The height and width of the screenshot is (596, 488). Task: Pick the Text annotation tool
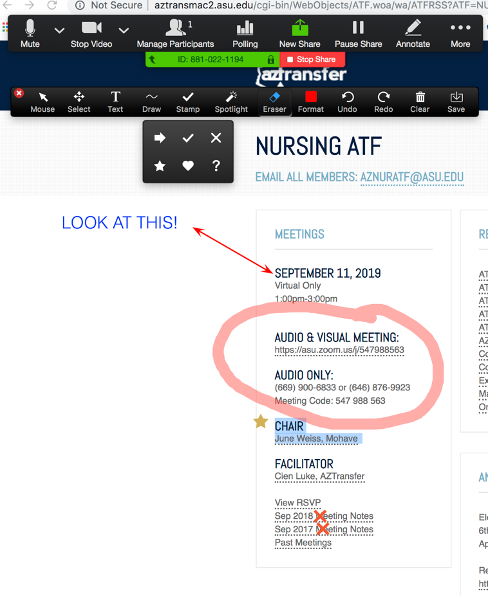(115, 102)
